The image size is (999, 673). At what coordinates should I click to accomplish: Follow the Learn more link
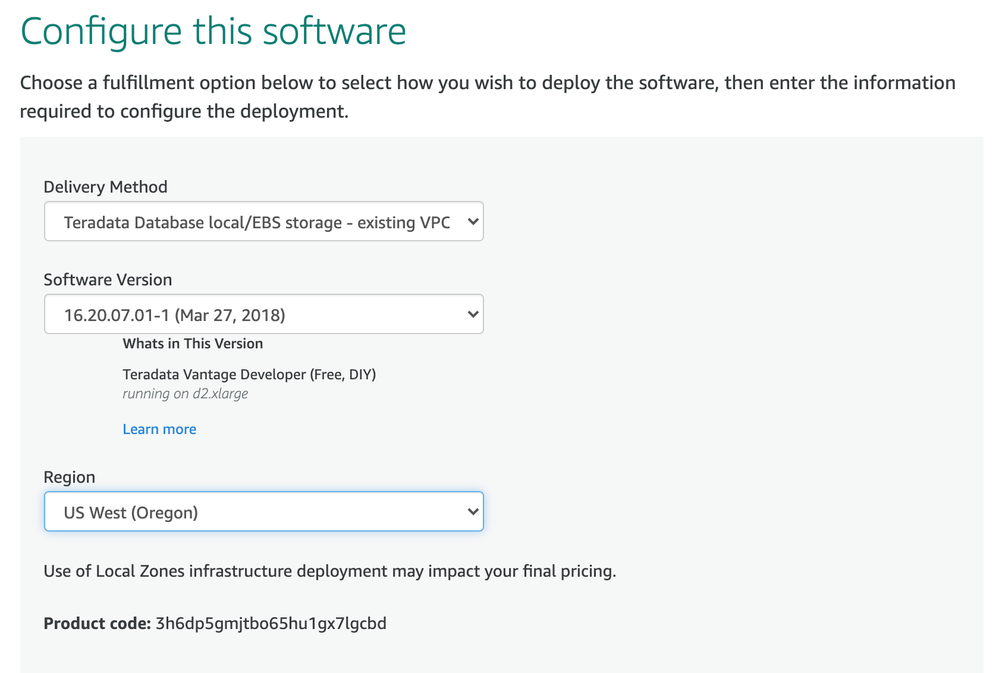coord(159,429)
